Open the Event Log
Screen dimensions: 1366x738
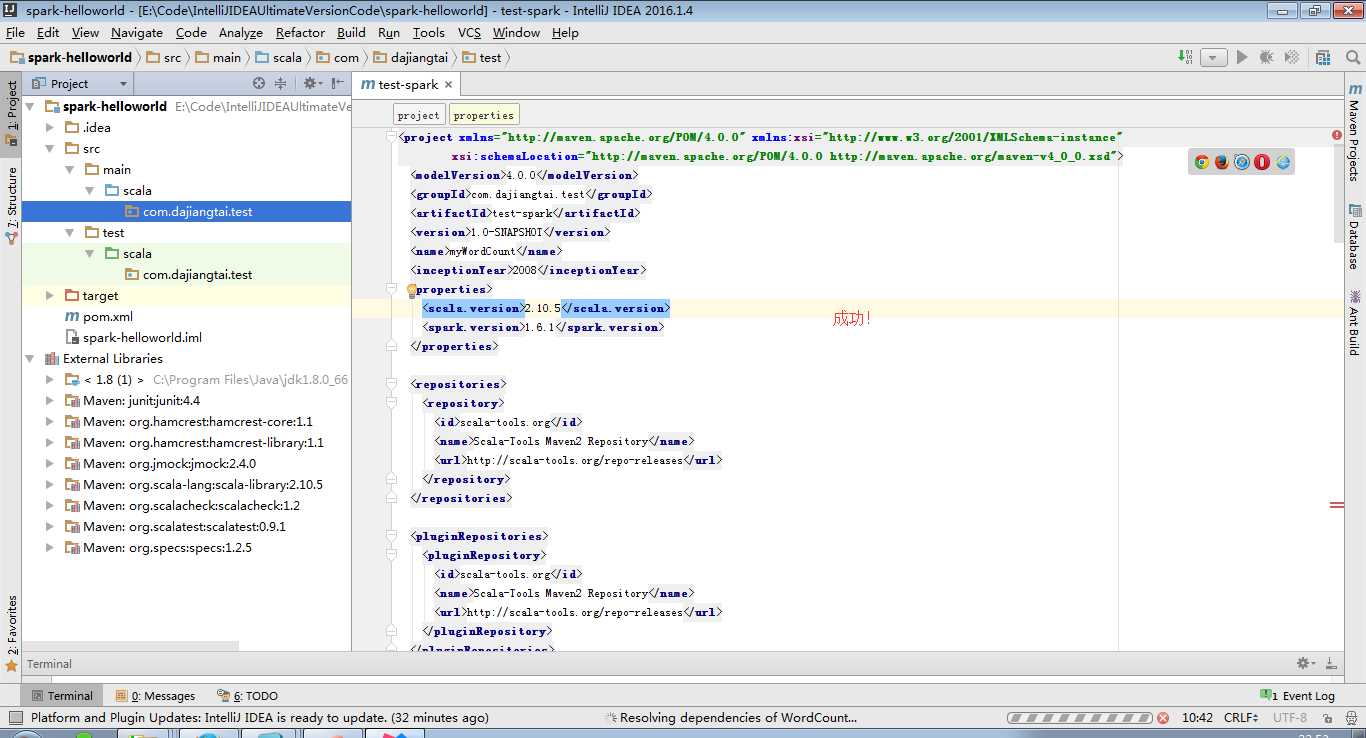[x=1298, y=695]
